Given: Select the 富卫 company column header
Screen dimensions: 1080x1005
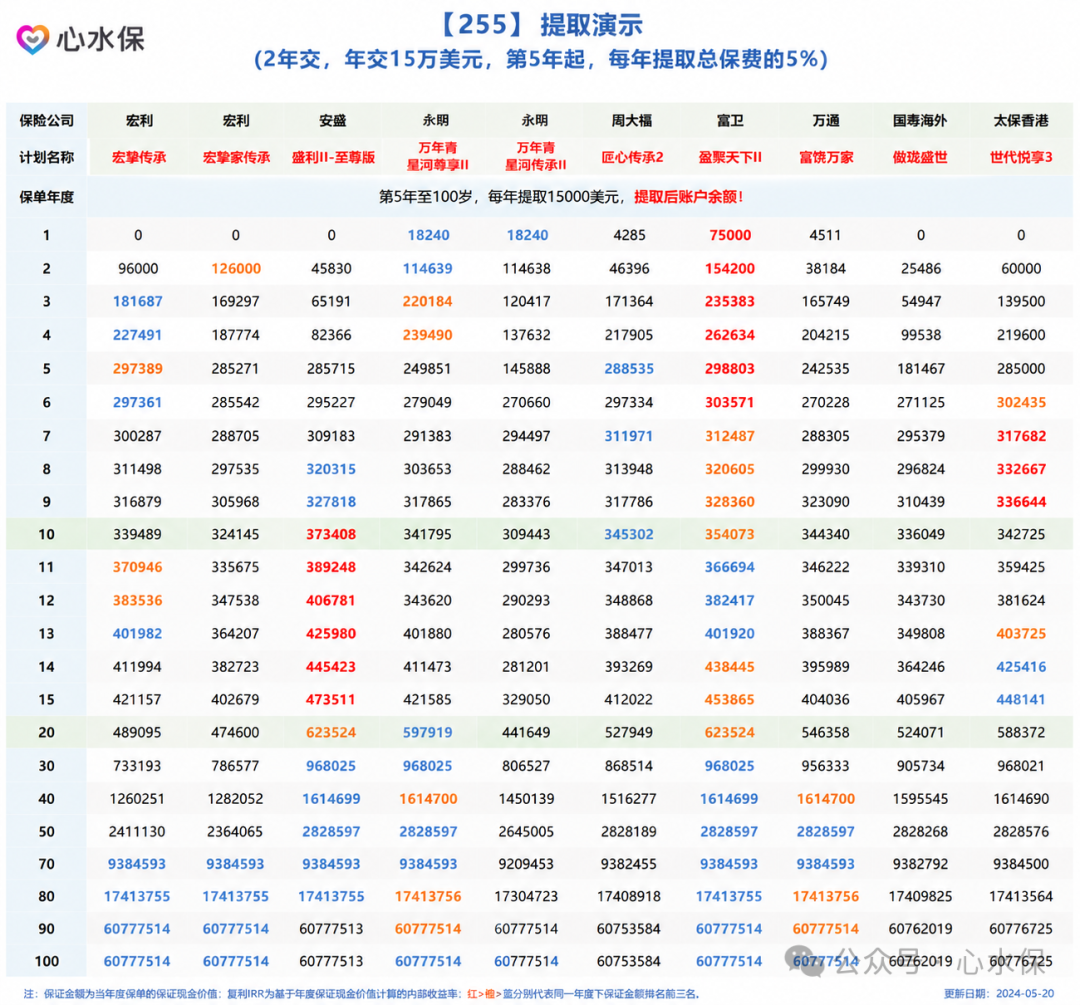Looking at the screenshot, I should pos(730,121).
